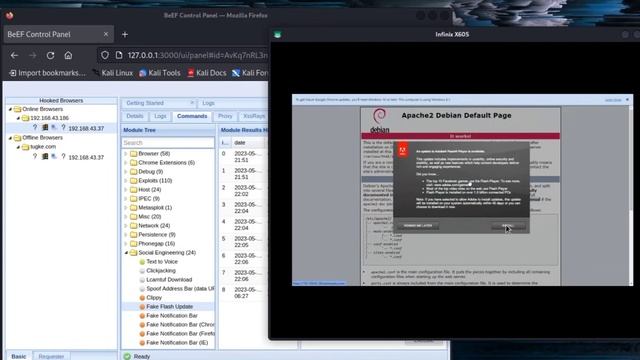Click the Adobe Flash icon in dialog
The width and height of the screenshot is (640, 360).
tap(403, 150)
